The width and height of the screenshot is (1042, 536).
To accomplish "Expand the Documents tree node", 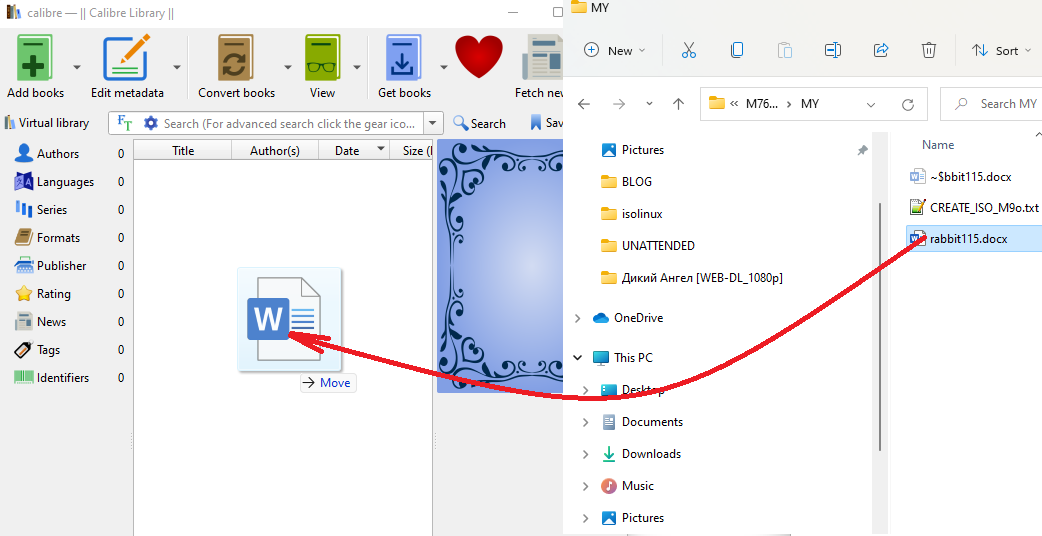I will [x=585, y=422].
